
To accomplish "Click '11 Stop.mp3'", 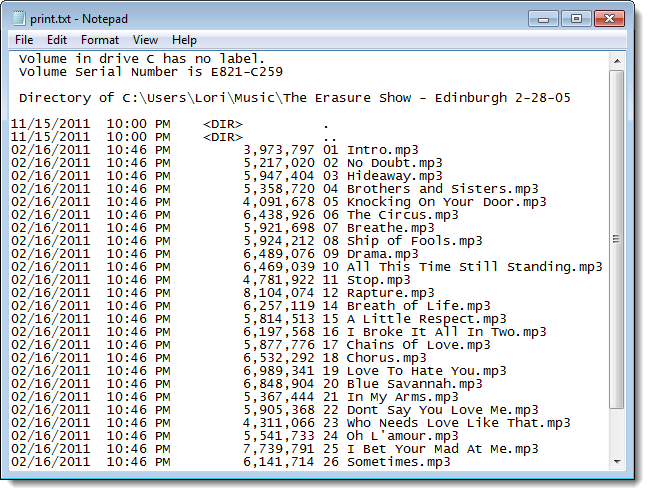I will pos(367,280).
